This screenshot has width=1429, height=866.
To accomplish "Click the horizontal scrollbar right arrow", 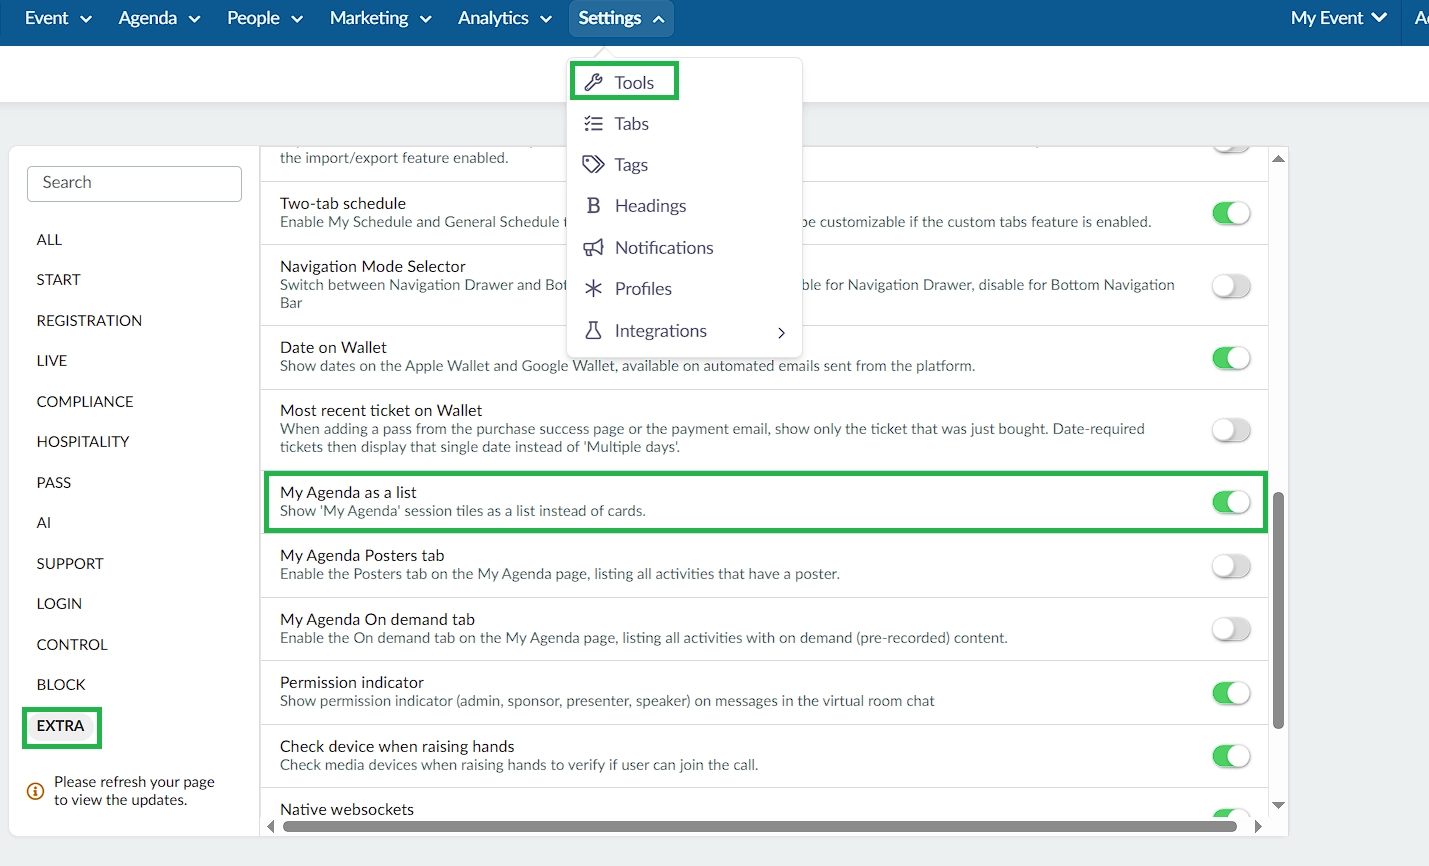I will click(1258, 827).
